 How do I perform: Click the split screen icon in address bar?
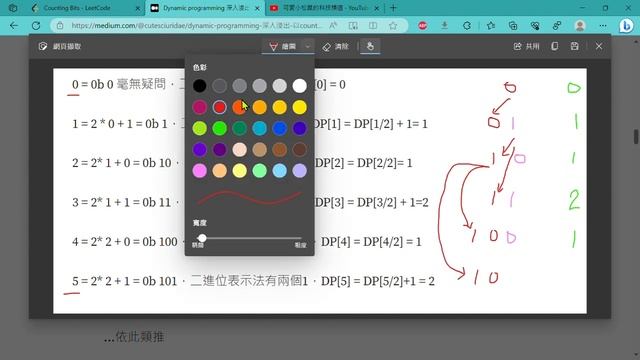[x=373, y=25]
